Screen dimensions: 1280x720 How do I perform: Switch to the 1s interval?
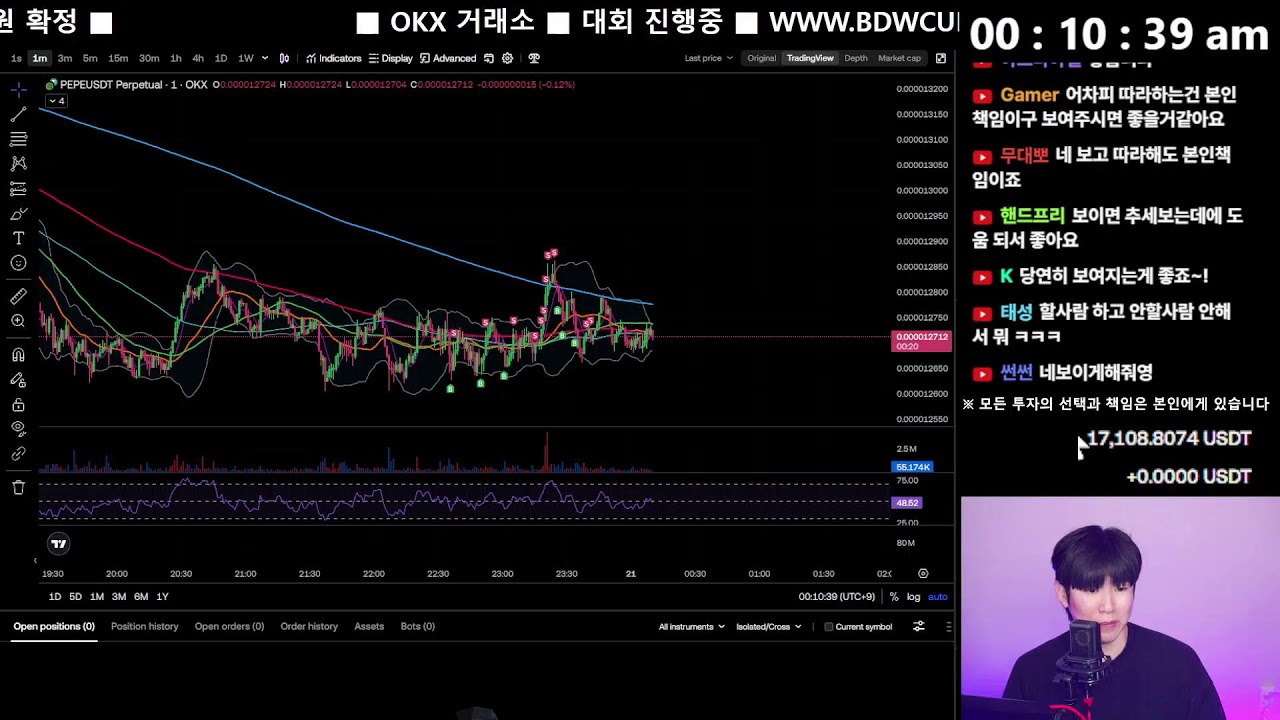click(x=16, y=58)
